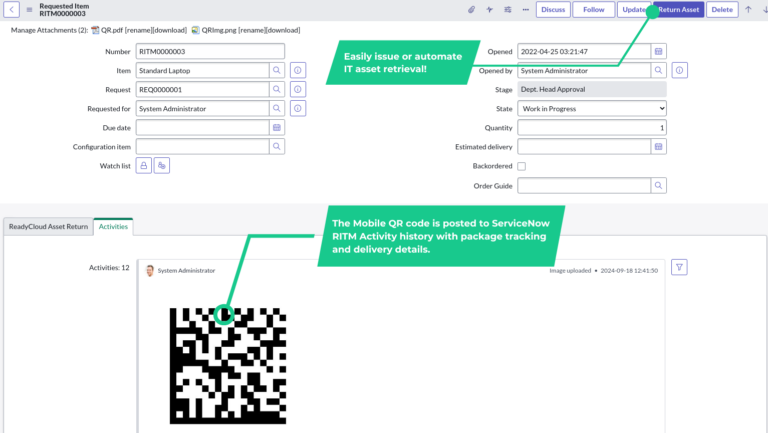Click the uploaded QR code image
The image size is (768, 433).
pyautogui.click(x=228, y=365)
